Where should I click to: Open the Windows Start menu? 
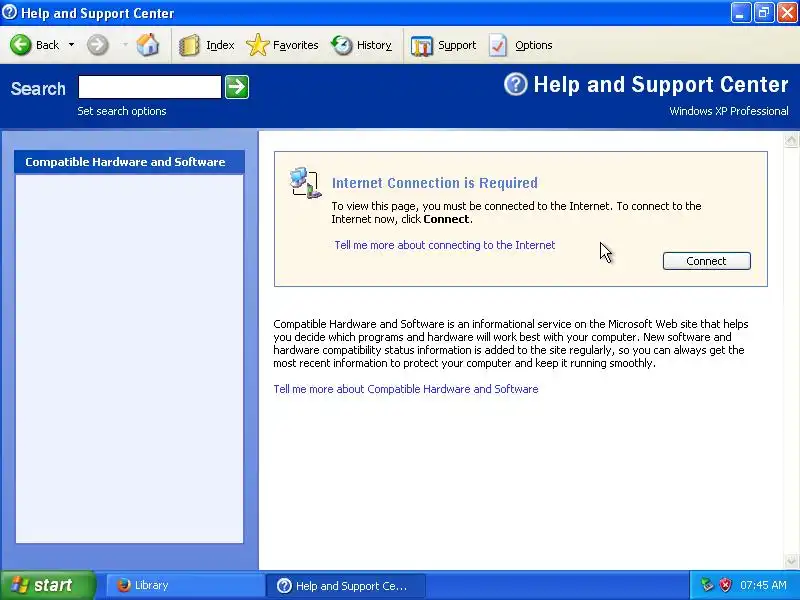(x=48, y=585)
